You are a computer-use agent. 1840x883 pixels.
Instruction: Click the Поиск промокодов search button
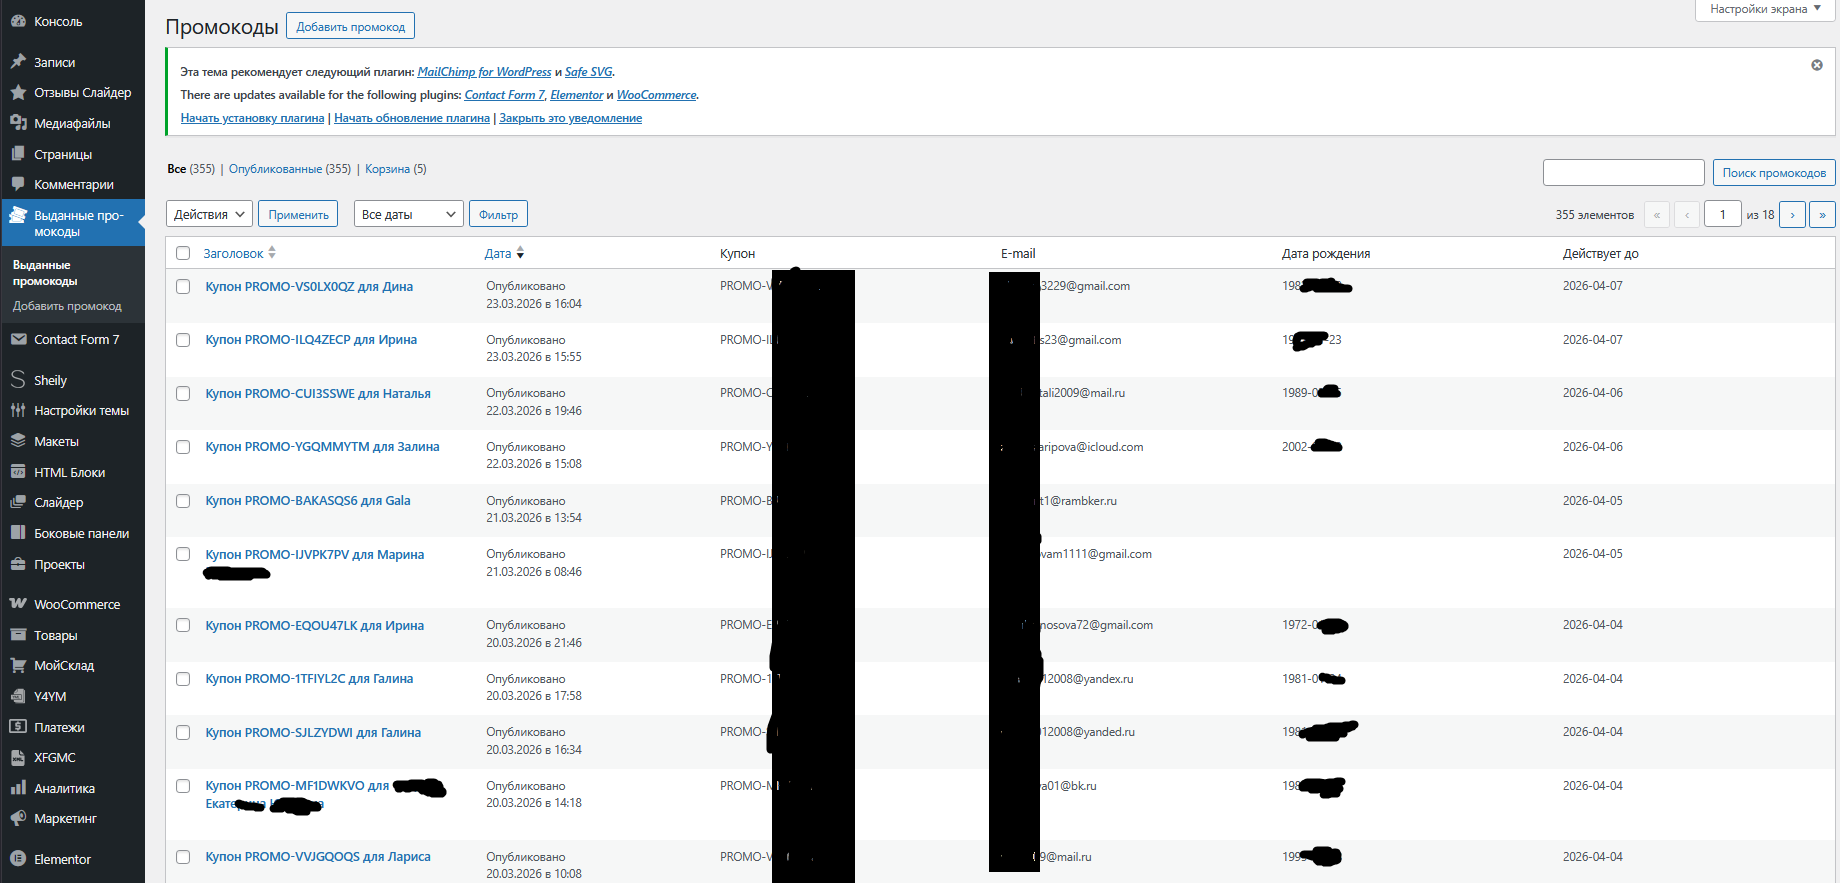tap(1774, 172)
